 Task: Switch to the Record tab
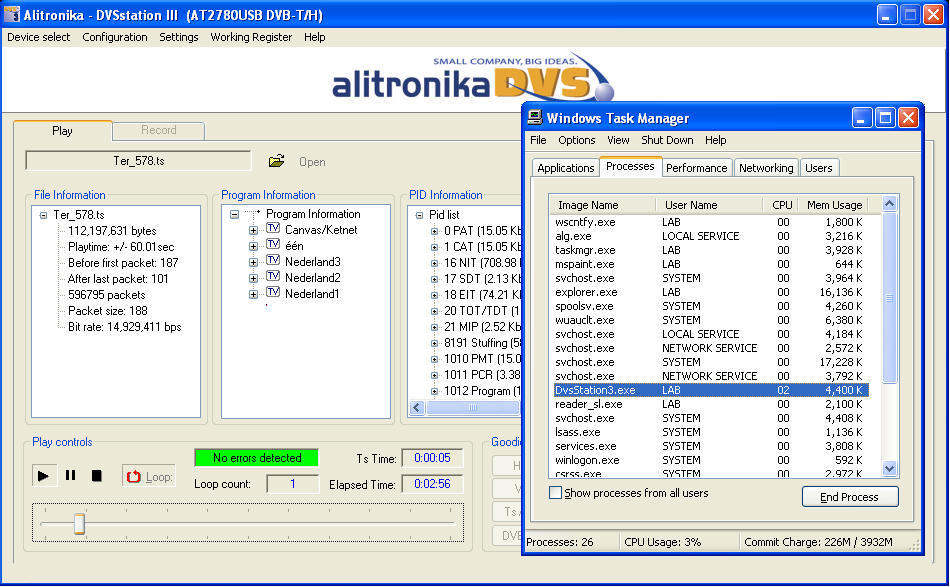pos(159,130)
